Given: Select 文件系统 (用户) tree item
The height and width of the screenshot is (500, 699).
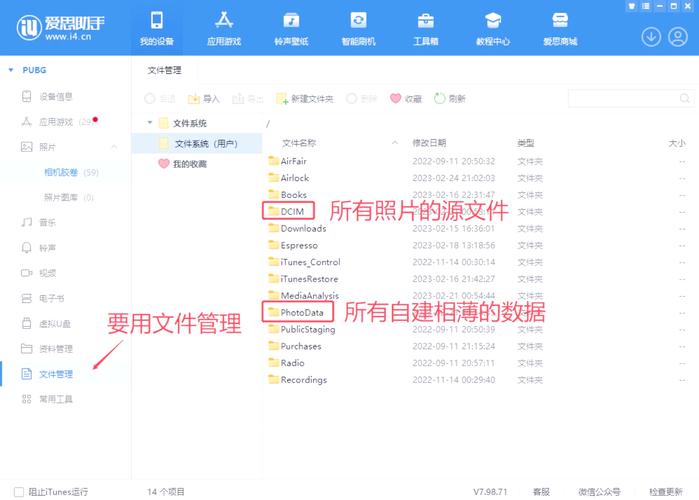Looking at the screenshot, I should tap(198, 143).
